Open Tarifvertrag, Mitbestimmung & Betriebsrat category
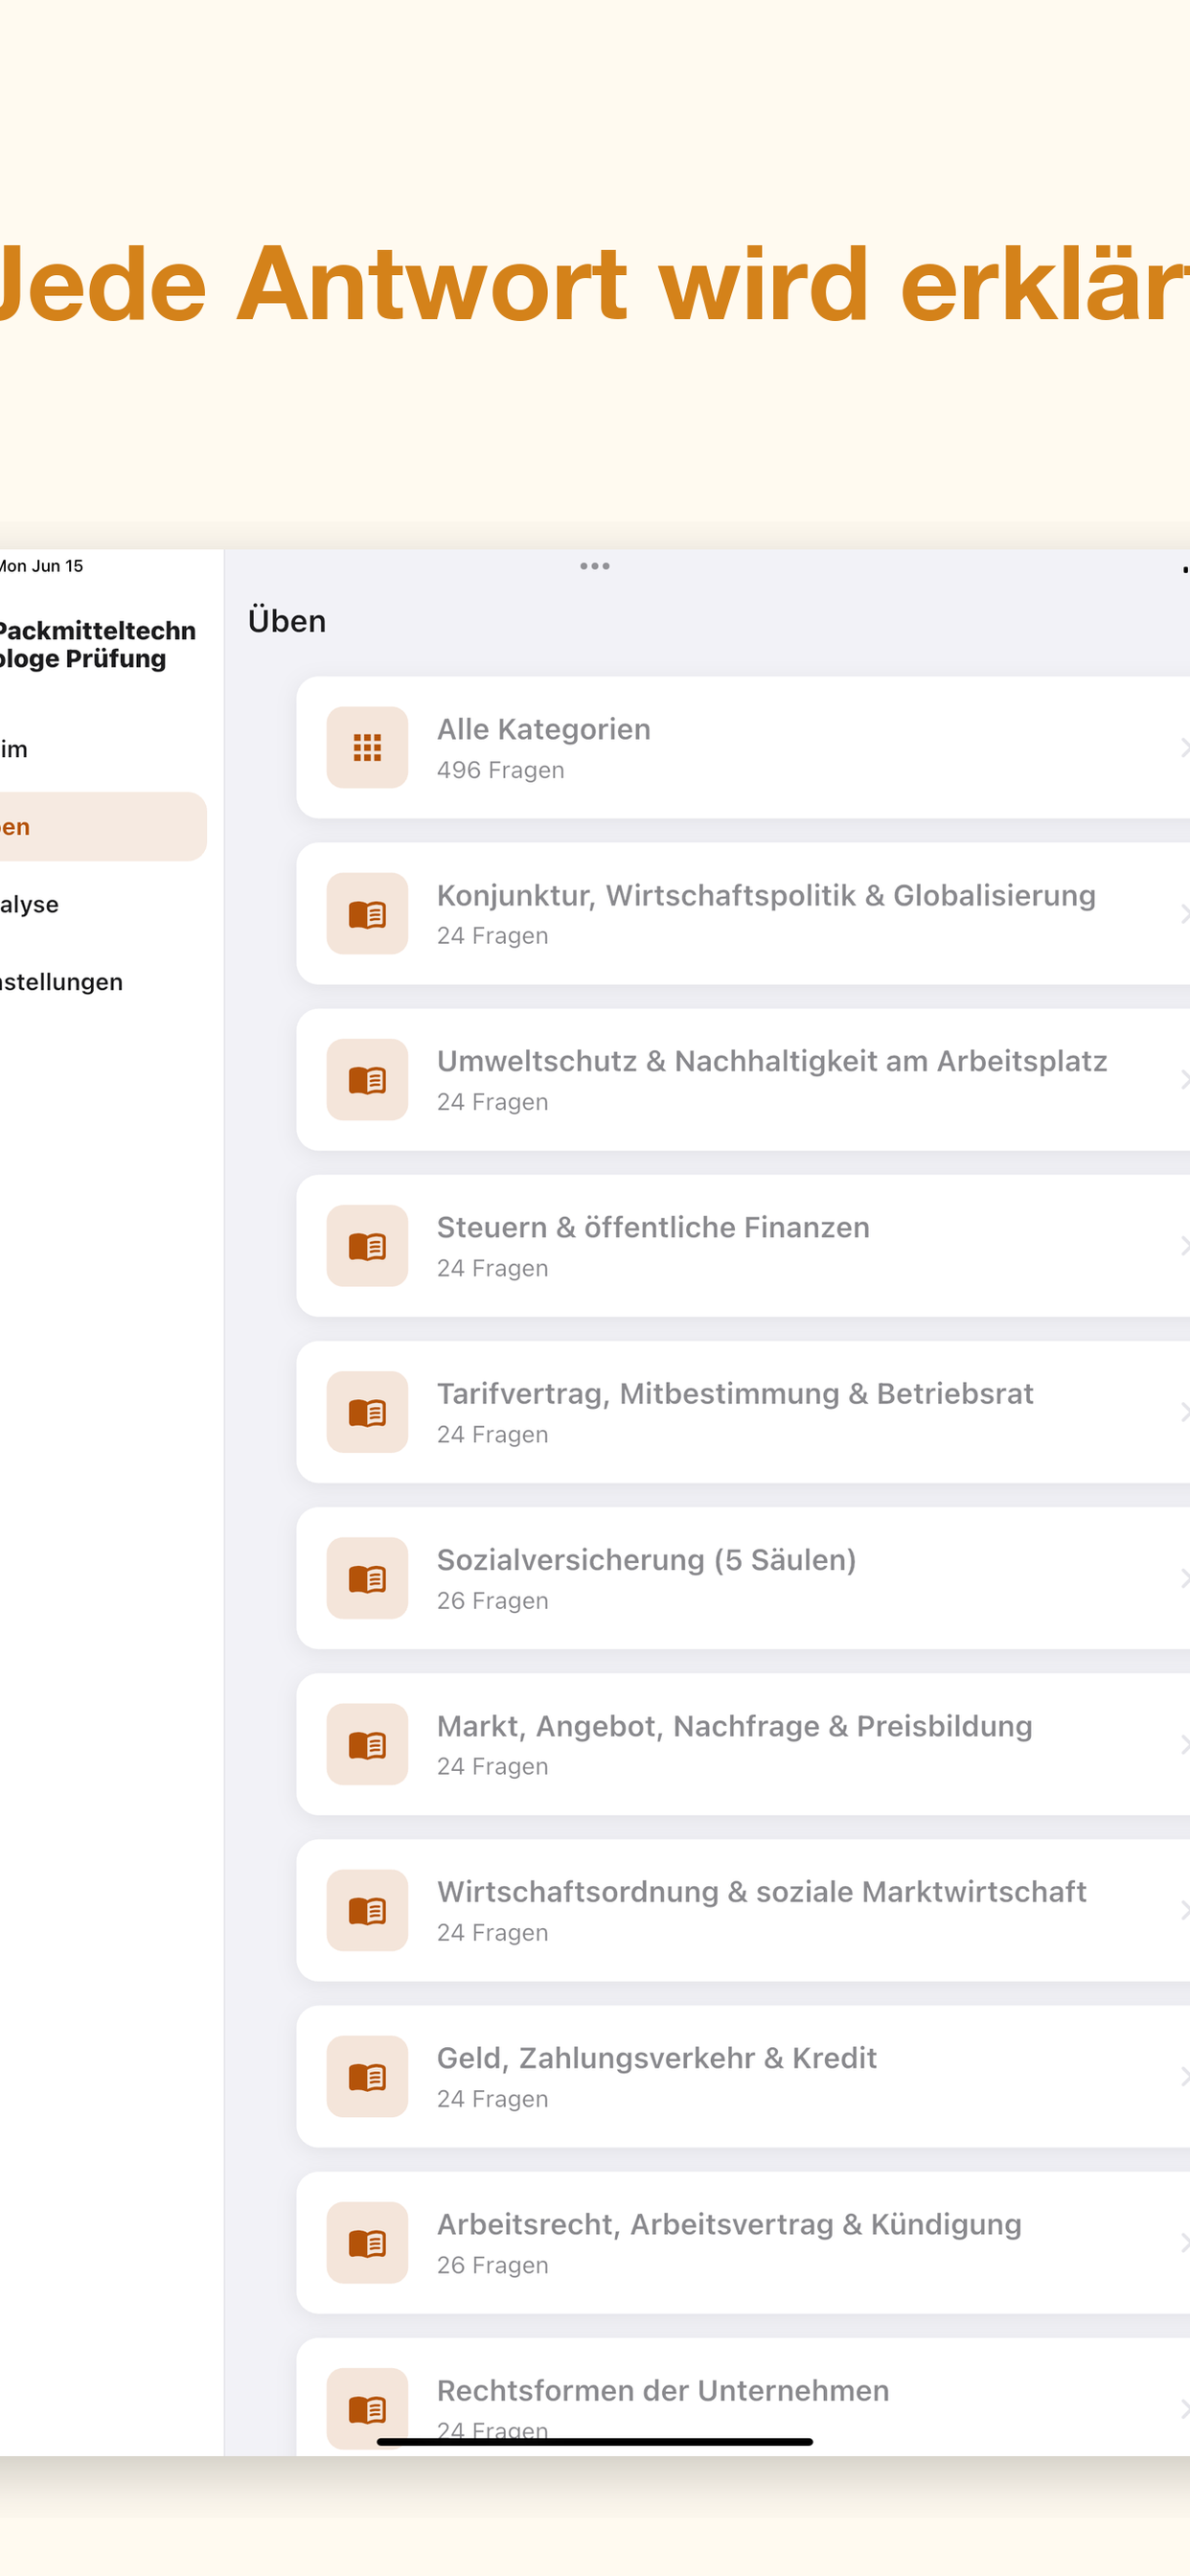 tap(743, 1411)
